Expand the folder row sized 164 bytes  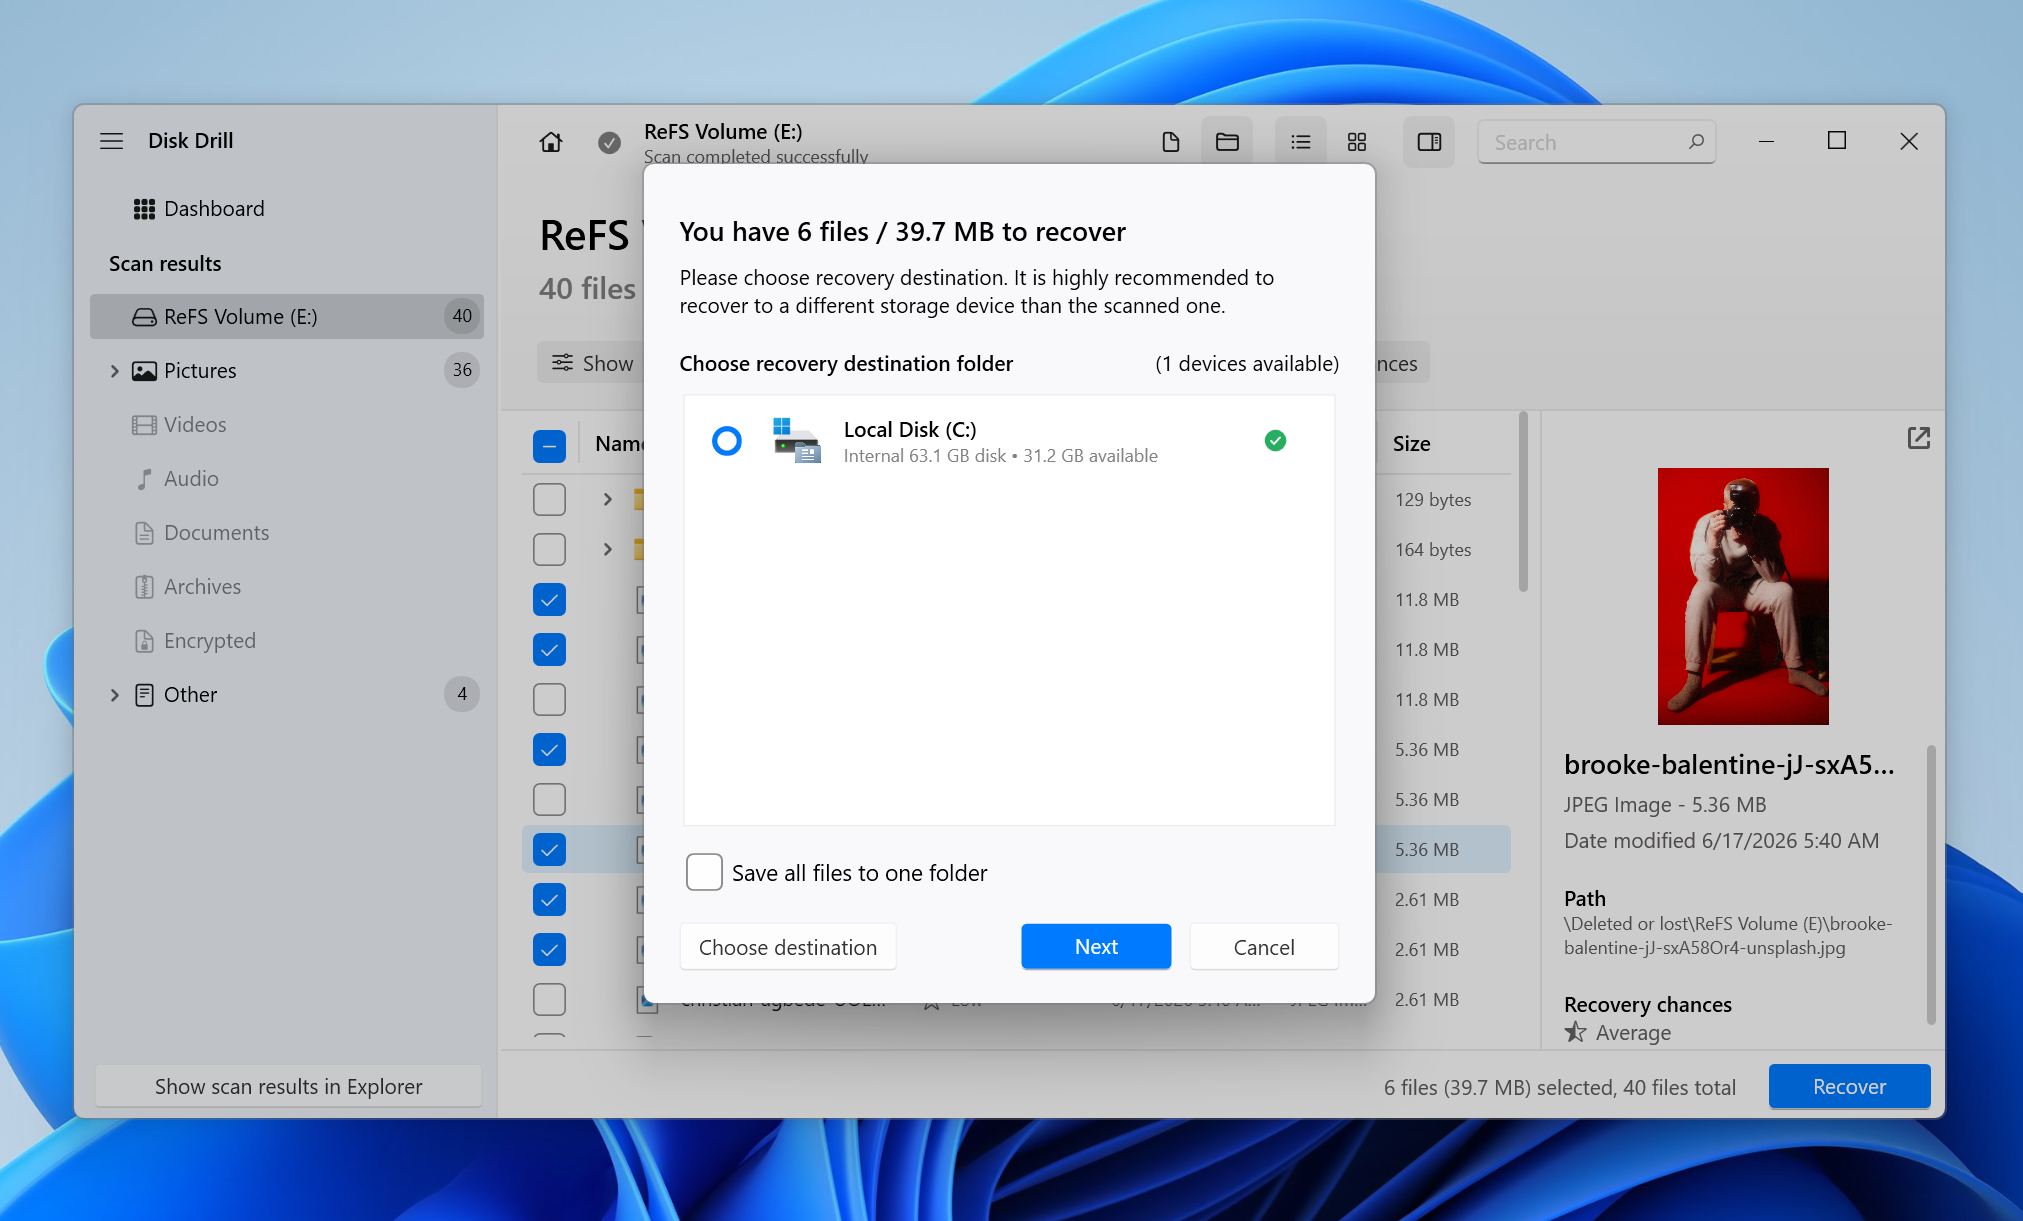[607, 549]
